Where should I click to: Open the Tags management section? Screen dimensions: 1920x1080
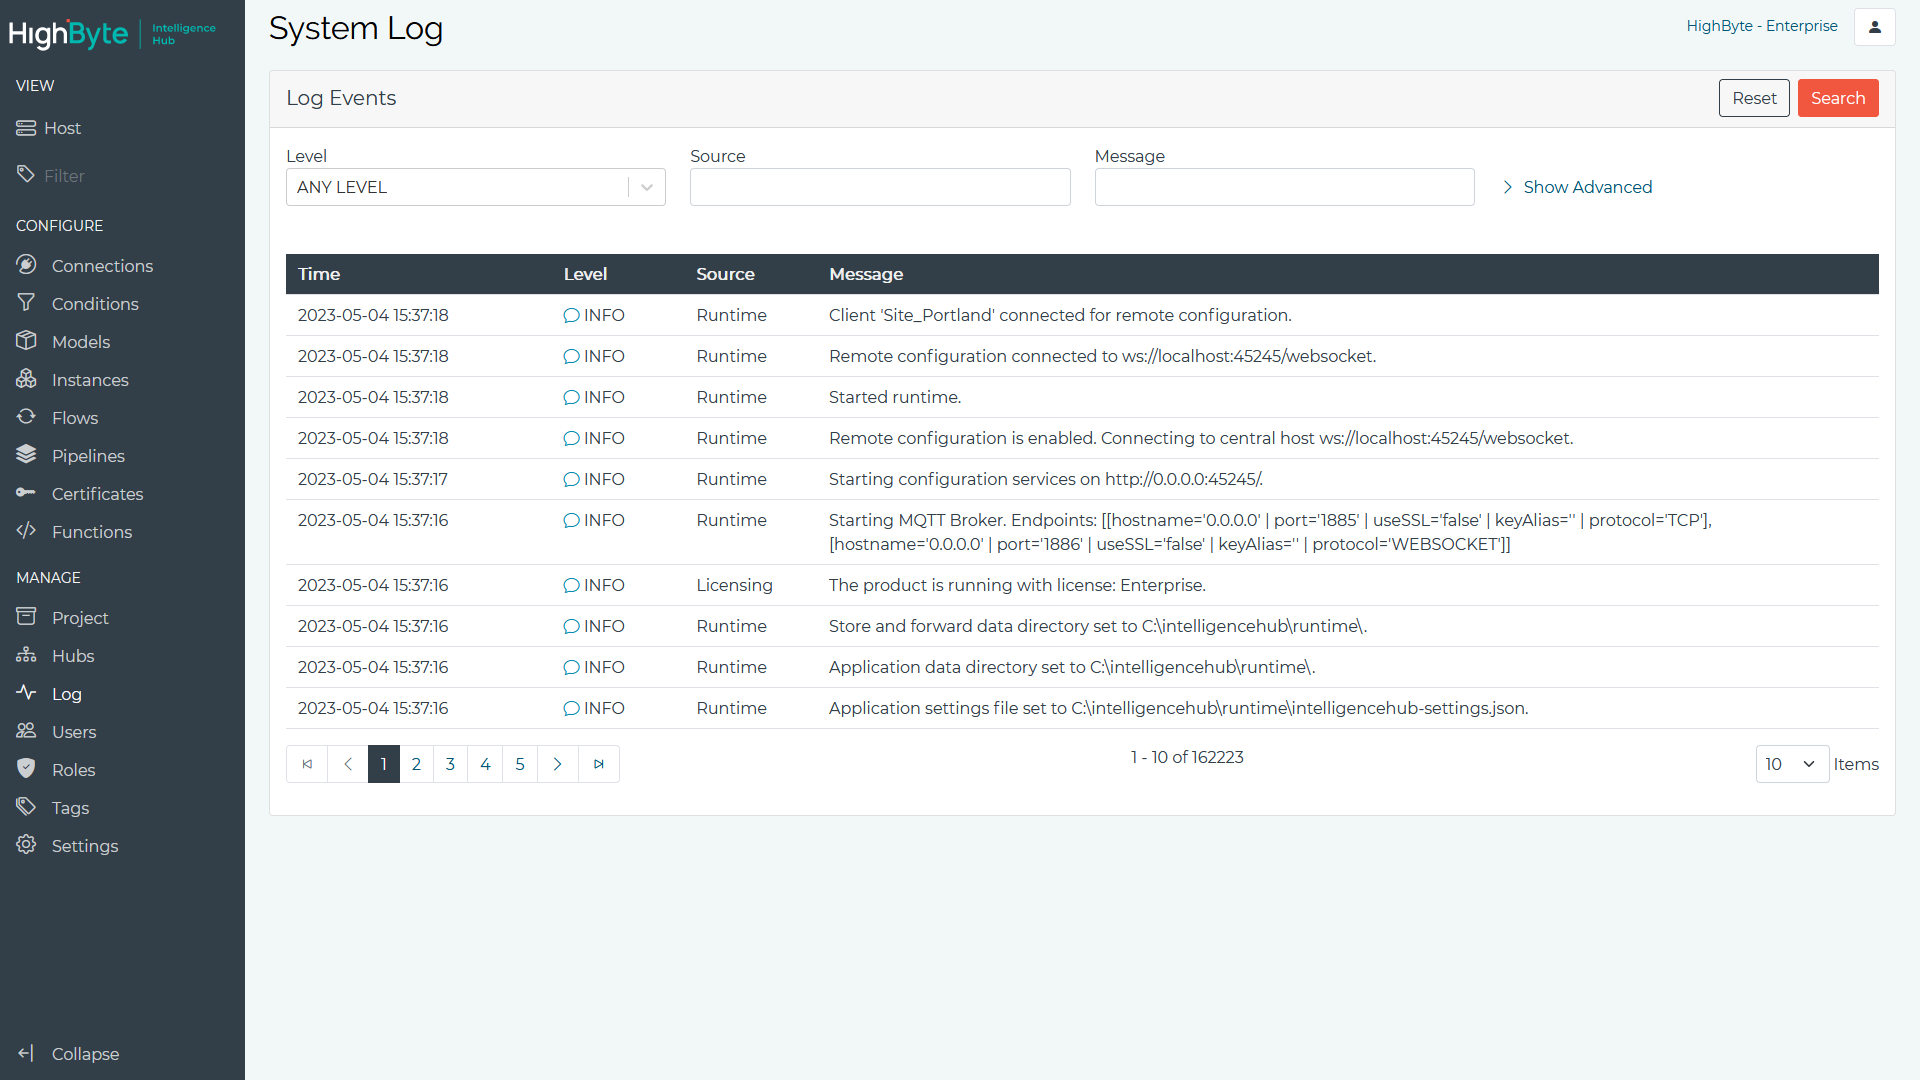click(69, 807)
